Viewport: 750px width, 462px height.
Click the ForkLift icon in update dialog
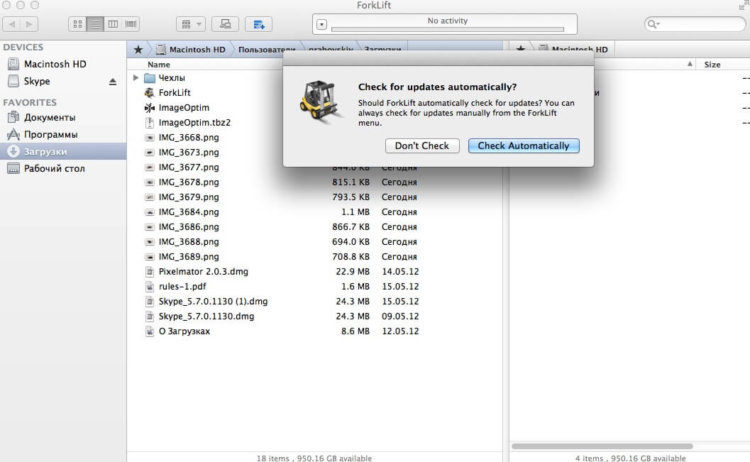(x=319, y=100)
